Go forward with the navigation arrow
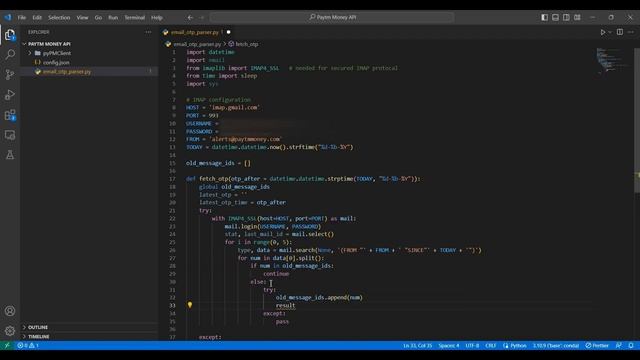Screen dimensions: 640x360 [201, 18]
